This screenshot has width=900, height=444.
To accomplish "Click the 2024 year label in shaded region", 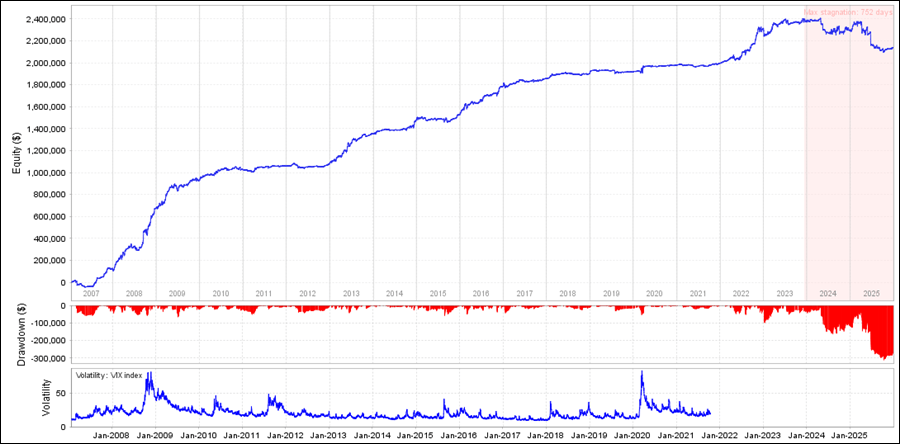I will tap(828, 294).
